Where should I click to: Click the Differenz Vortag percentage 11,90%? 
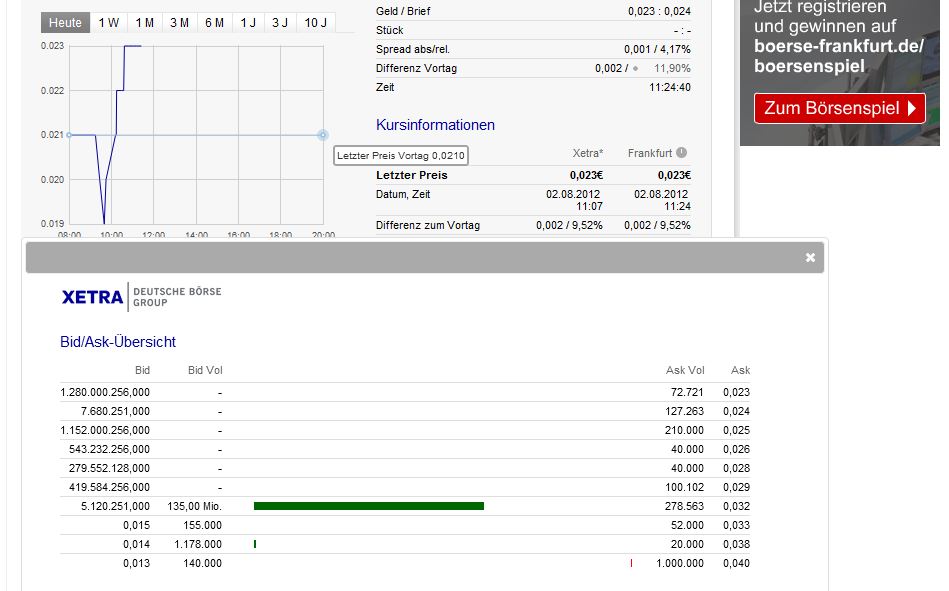coord(672,68)
